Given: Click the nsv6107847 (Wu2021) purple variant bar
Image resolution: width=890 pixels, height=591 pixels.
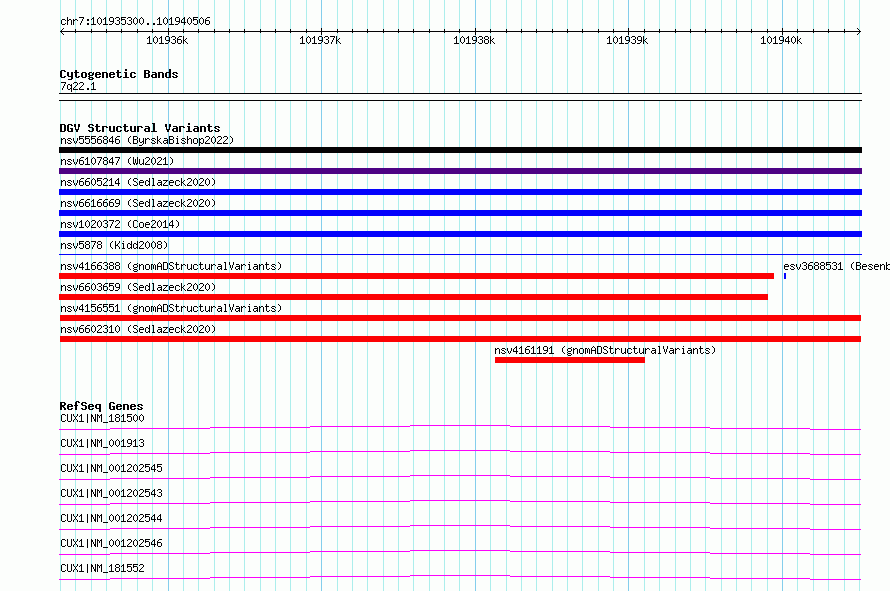Looking at the screenshot, I should (x=460, y=171).
